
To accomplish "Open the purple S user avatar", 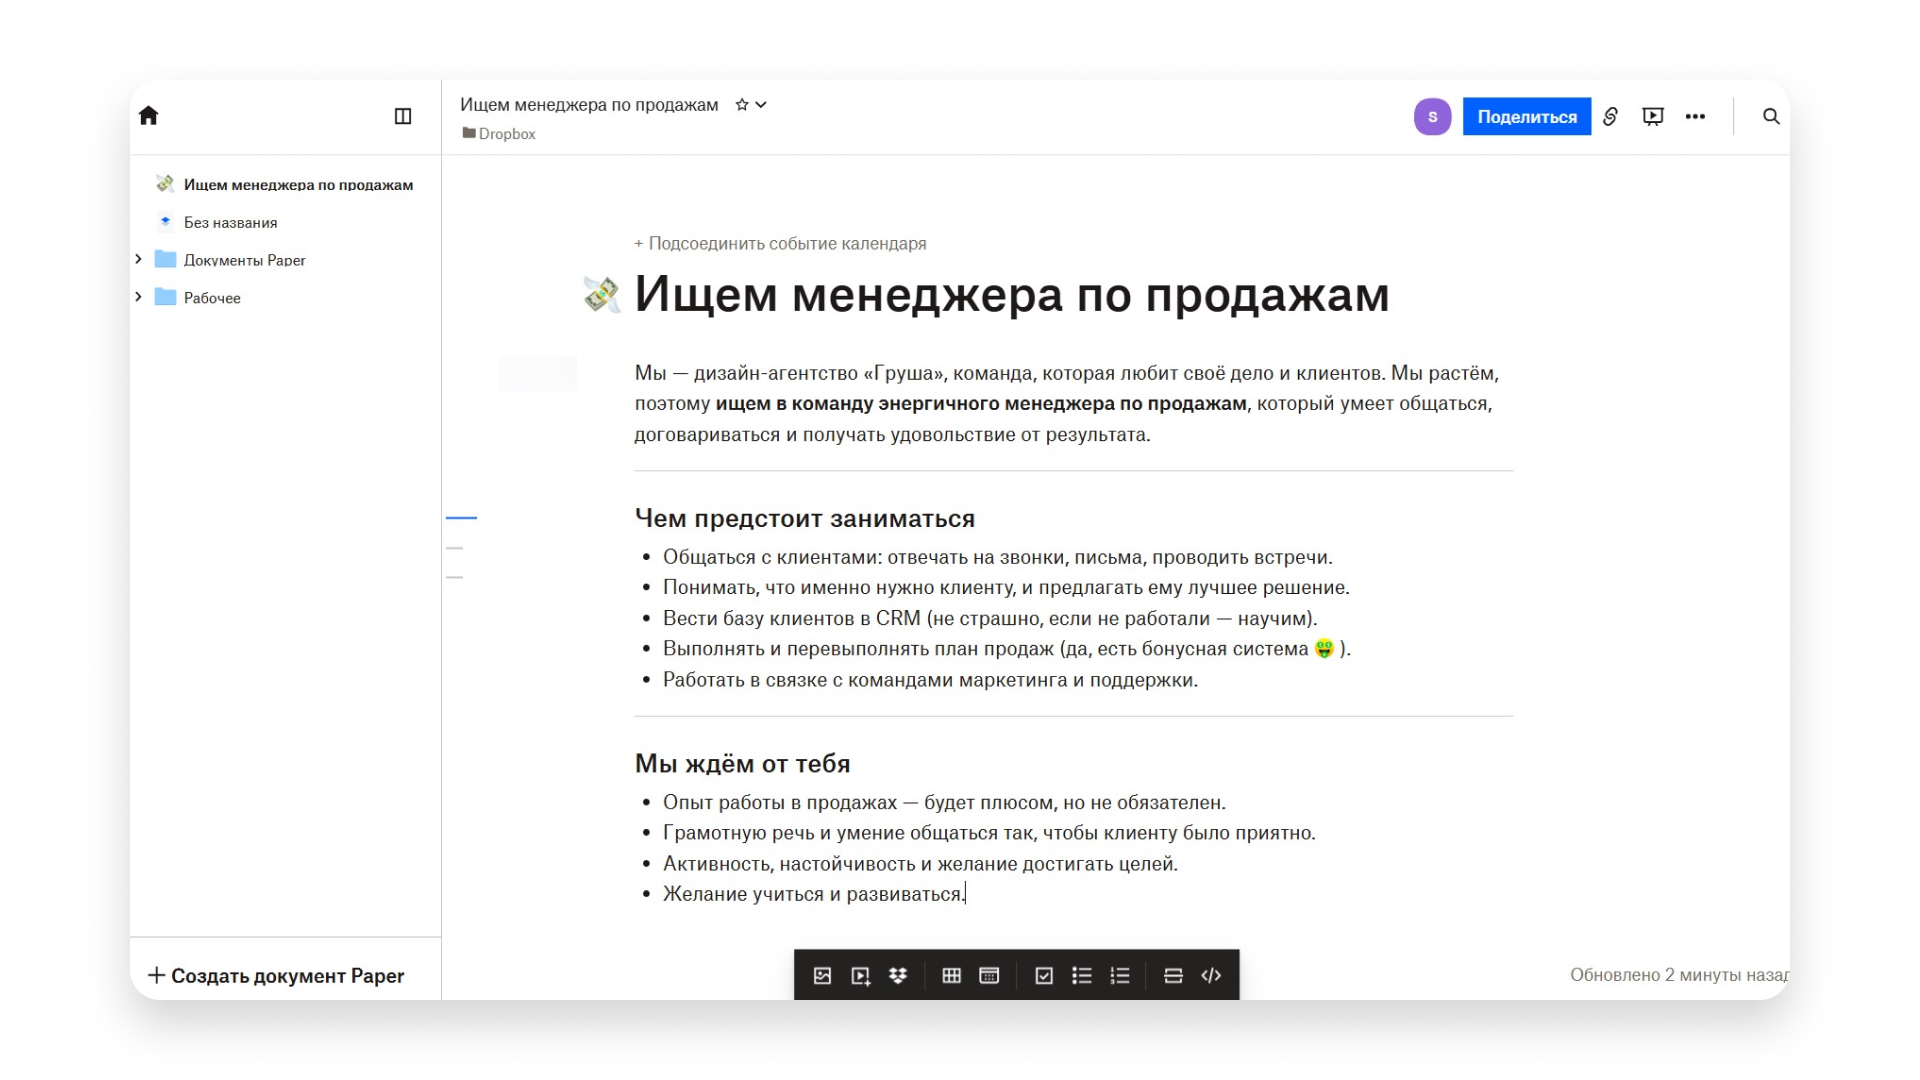I will click(x=1432, y=117).
